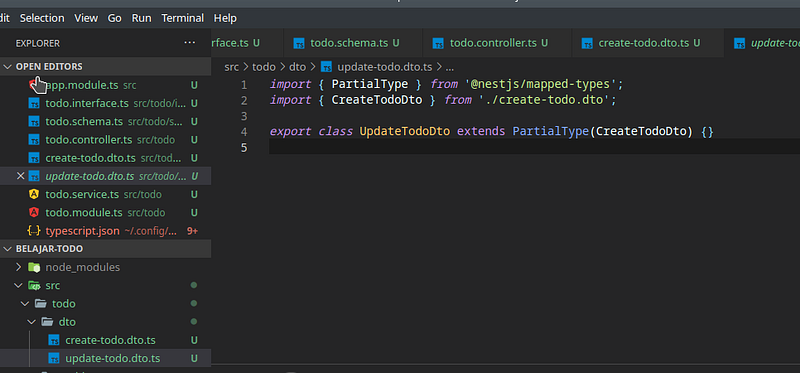Close update-todo.dto.ts in Open Editors
This screenshot has width=800, height=373.
click(20, 176)
